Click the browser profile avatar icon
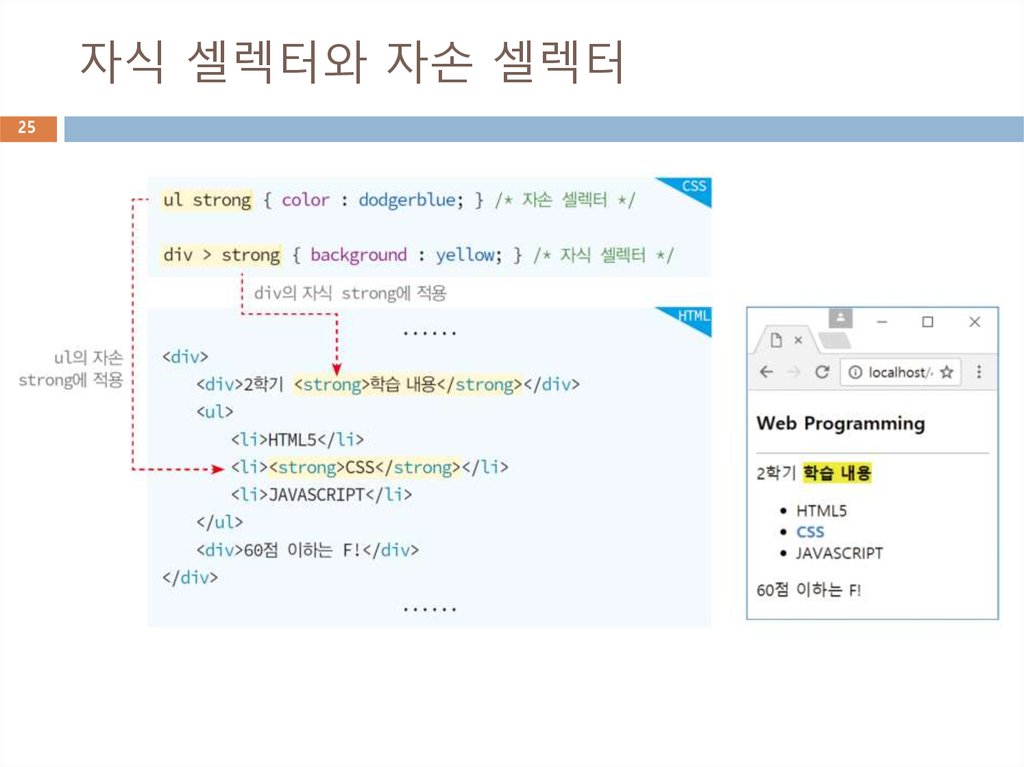 click(x=840, y=318)
